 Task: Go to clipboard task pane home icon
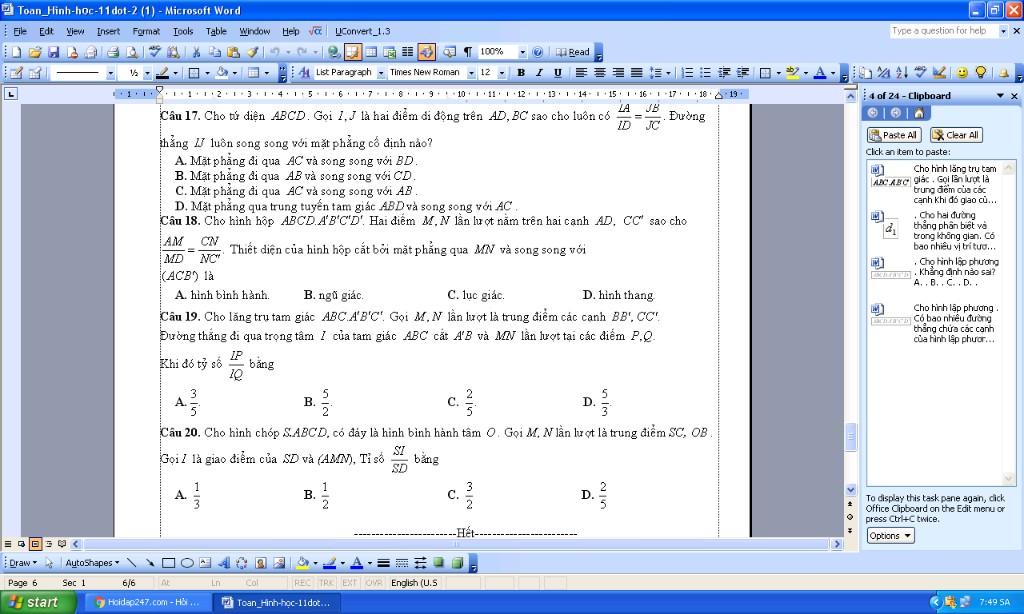point(919,113)
